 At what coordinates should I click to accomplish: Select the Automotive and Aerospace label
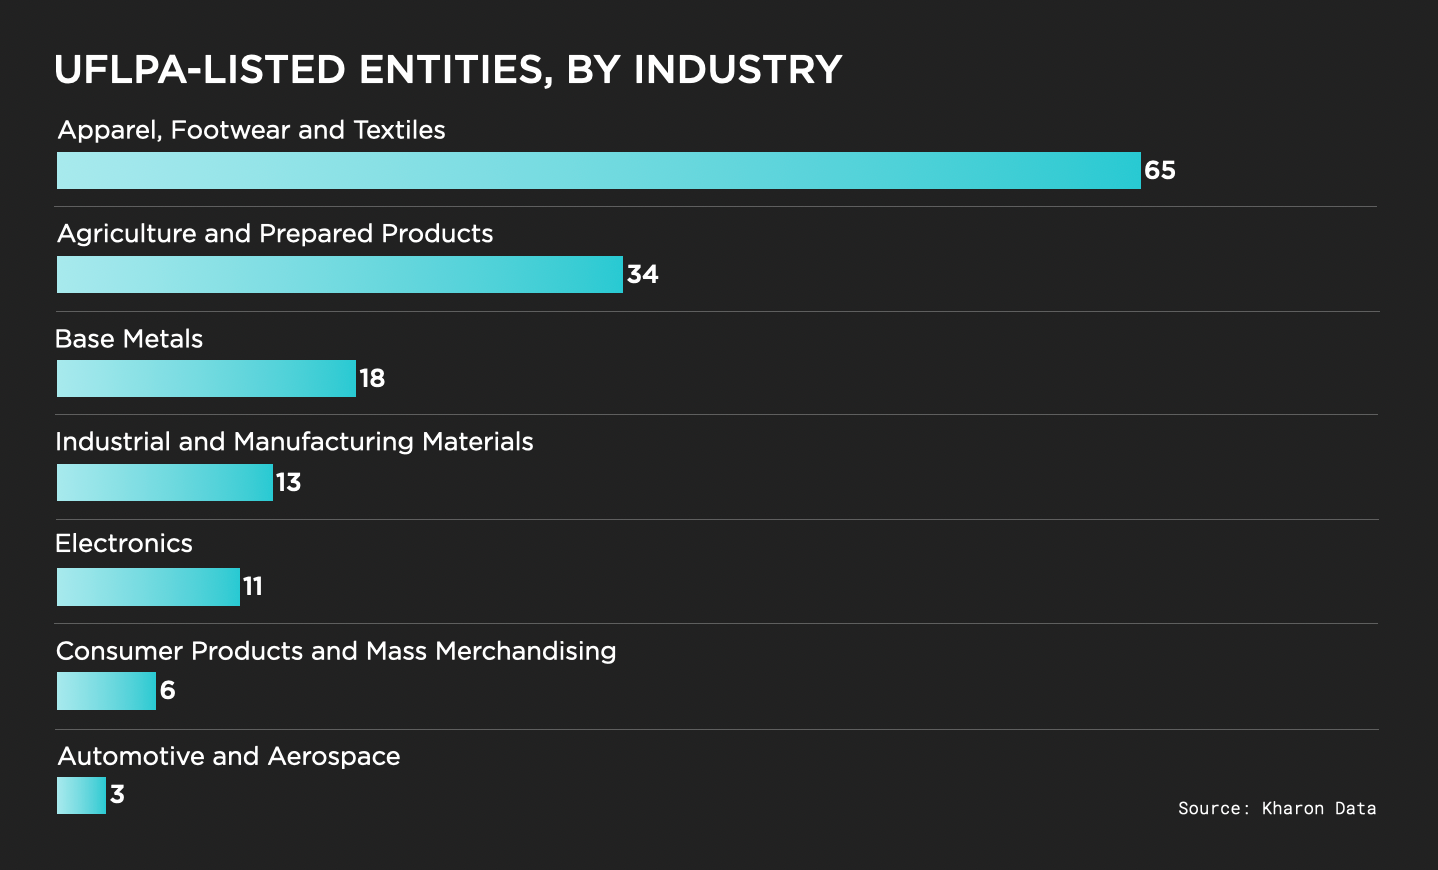tap(229, 756)
